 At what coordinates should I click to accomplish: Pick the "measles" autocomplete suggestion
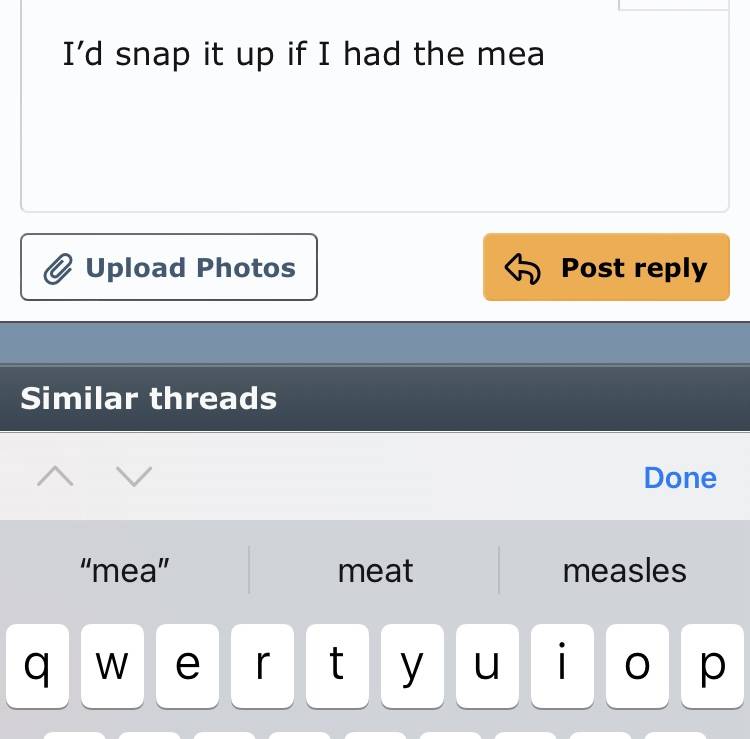(624, 571)
